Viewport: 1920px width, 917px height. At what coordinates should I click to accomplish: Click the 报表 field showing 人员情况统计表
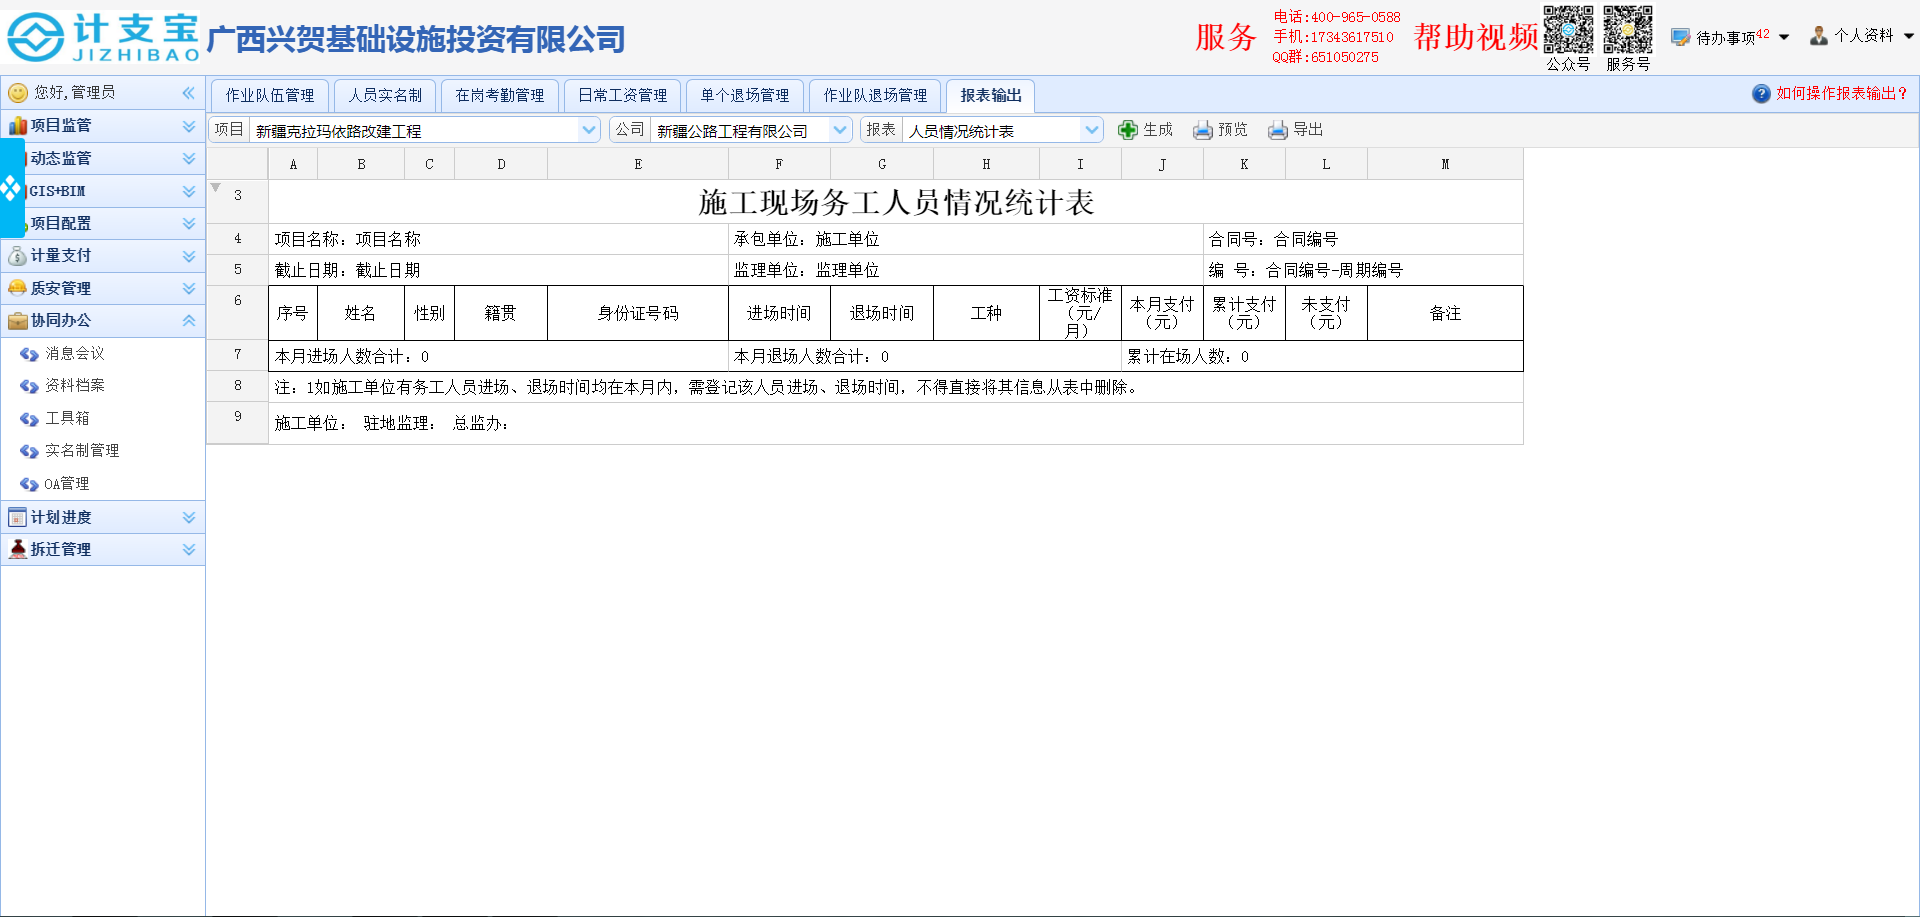tap(993, 130)
